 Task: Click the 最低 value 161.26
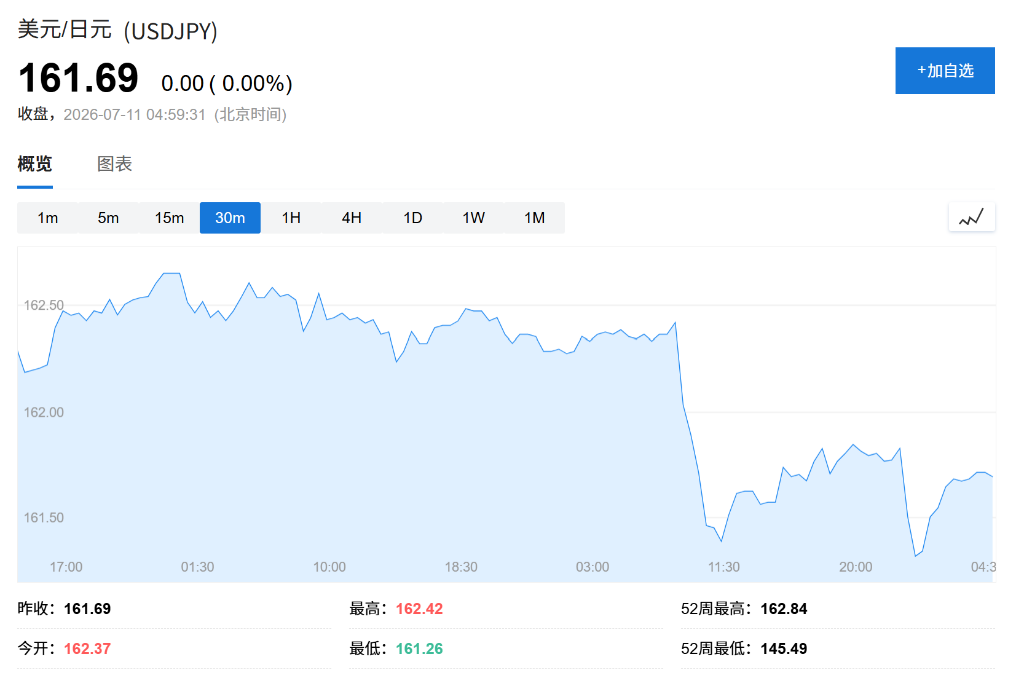tap(419, 649)
